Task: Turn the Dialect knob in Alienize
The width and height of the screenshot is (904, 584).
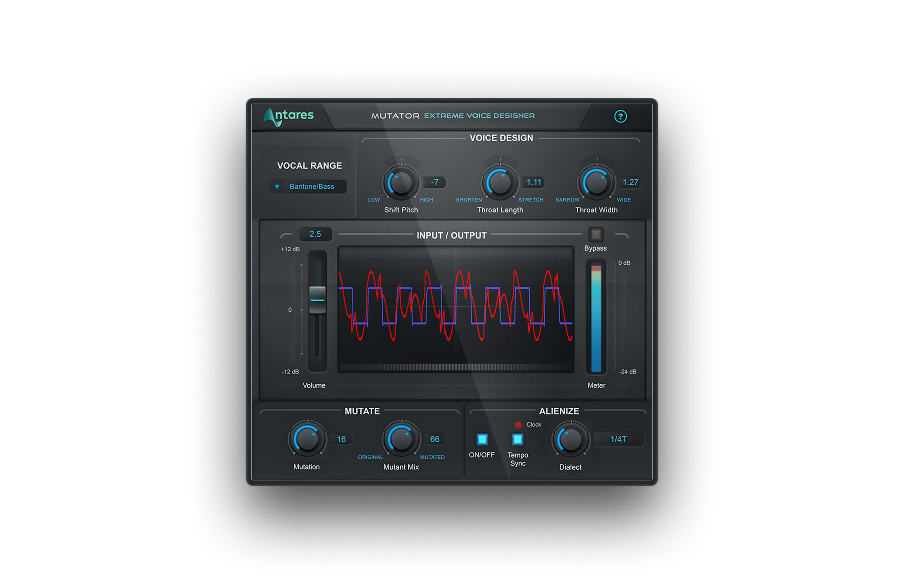Action: point(570,440)
